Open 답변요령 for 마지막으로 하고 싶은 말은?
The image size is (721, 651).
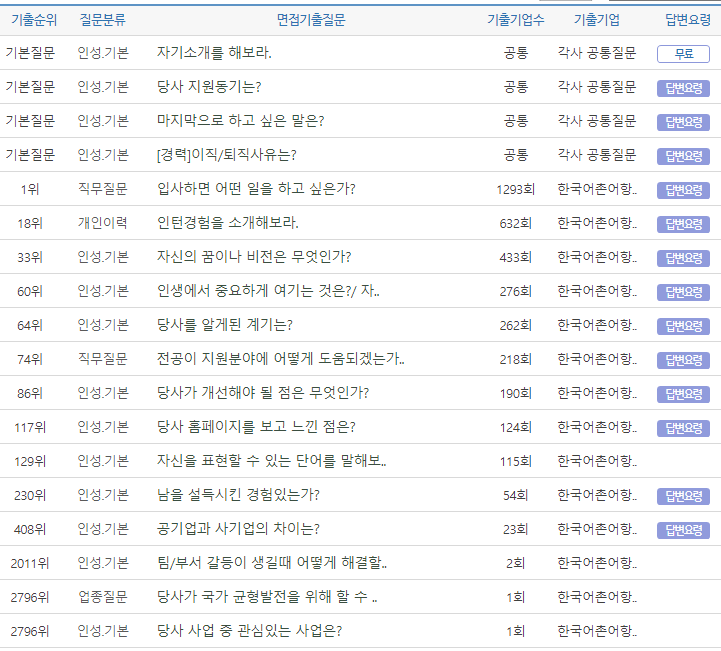(683, 122)
